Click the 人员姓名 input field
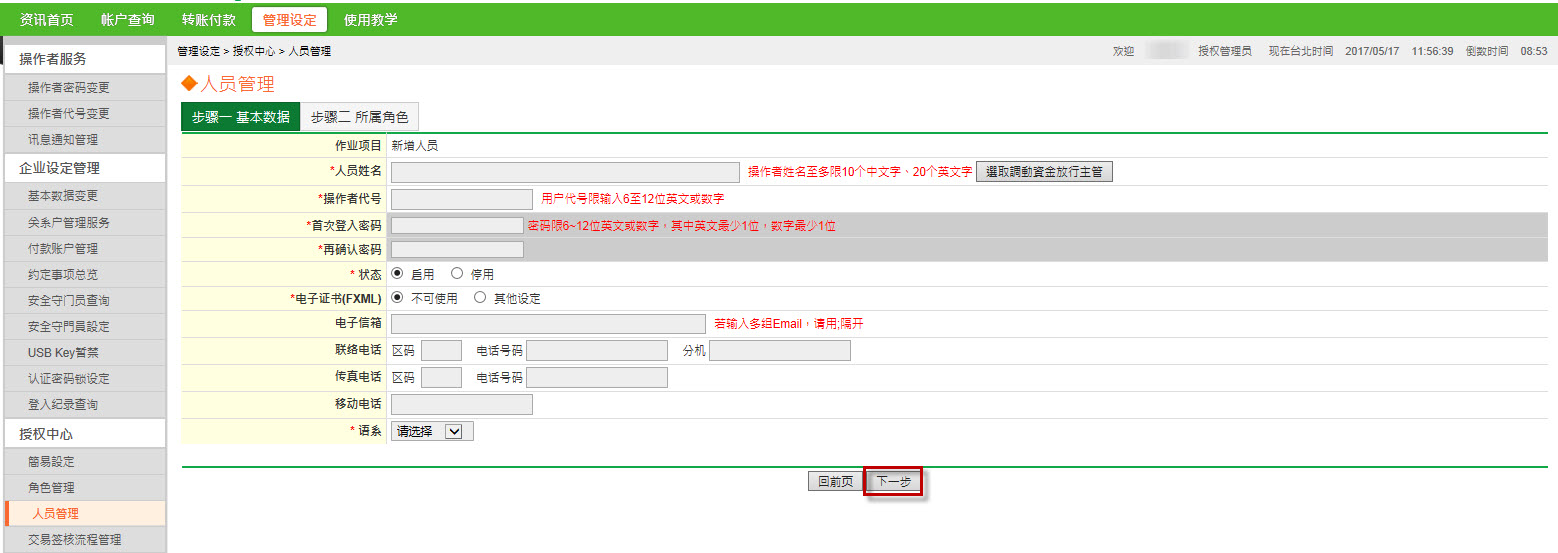1558x553 pixels. click(x=565, y=172)
